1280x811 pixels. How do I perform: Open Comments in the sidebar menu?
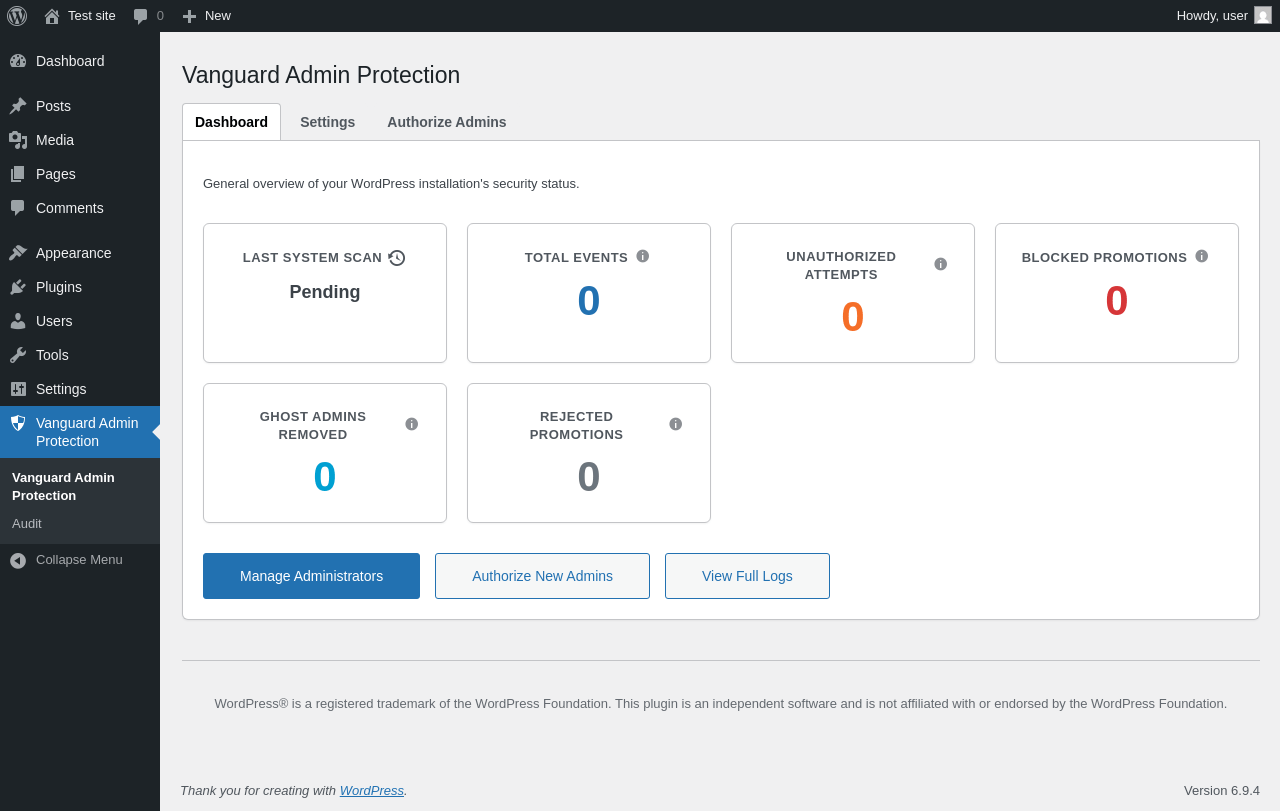point(80,208)
